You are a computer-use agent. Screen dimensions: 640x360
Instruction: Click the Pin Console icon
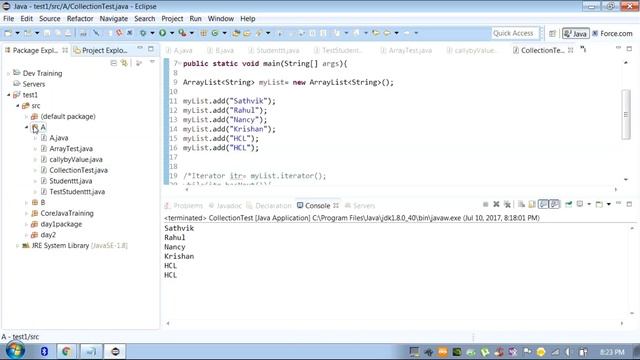pyautogui.click(x=569, y=204)
